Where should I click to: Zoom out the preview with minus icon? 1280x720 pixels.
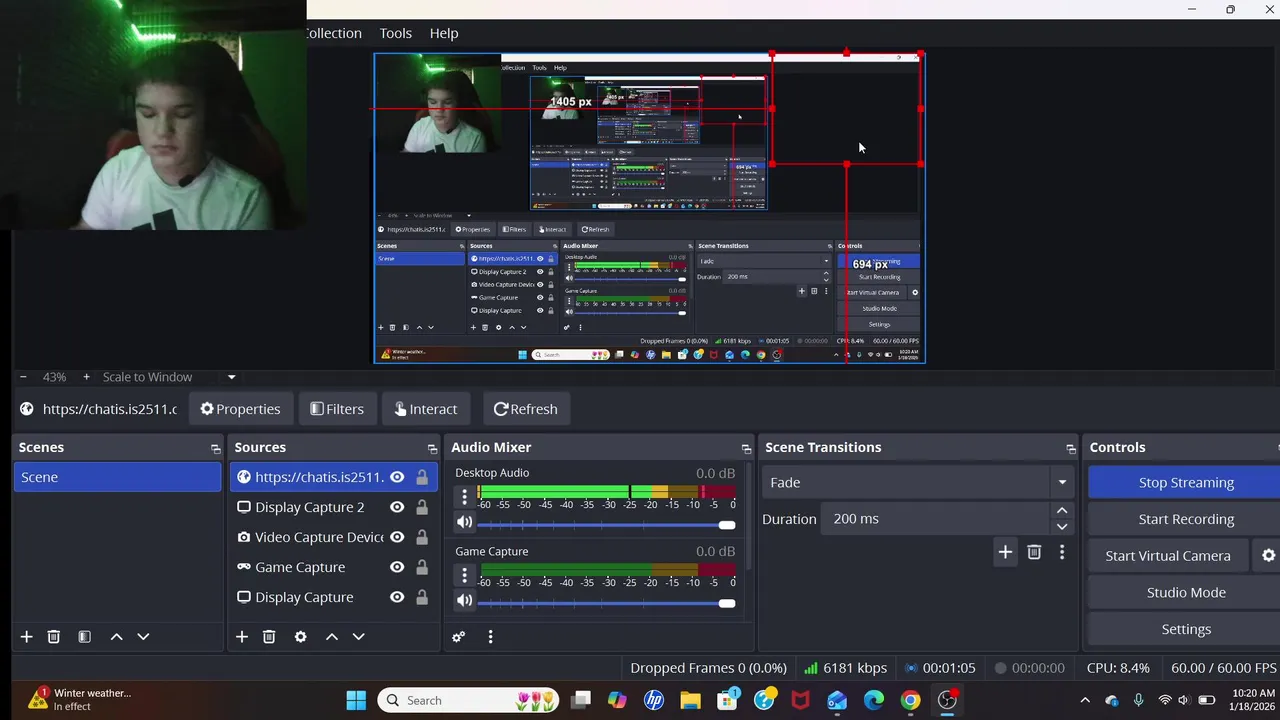23,377
